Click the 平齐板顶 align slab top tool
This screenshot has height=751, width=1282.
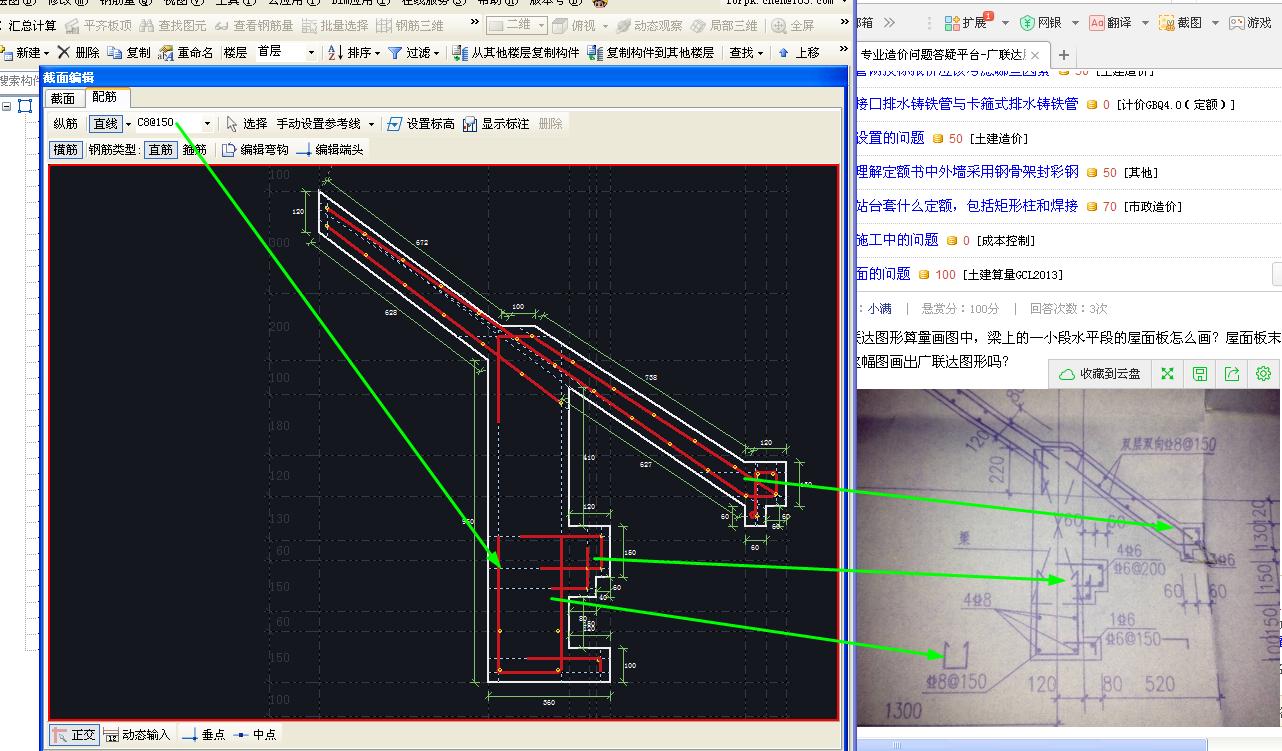click(99, 26)
